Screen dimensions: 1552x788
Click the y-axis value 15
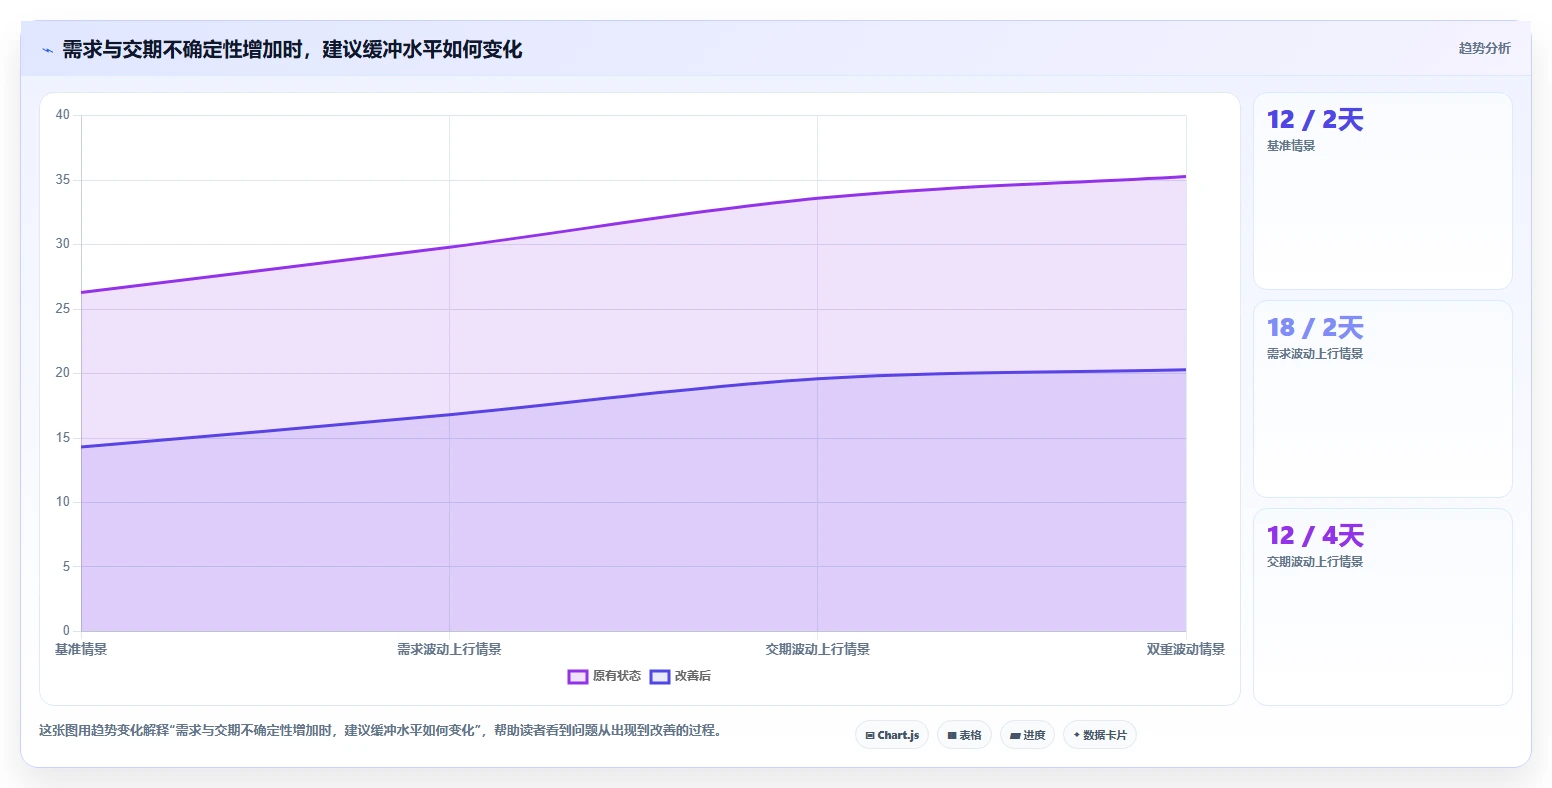point(63,438)
